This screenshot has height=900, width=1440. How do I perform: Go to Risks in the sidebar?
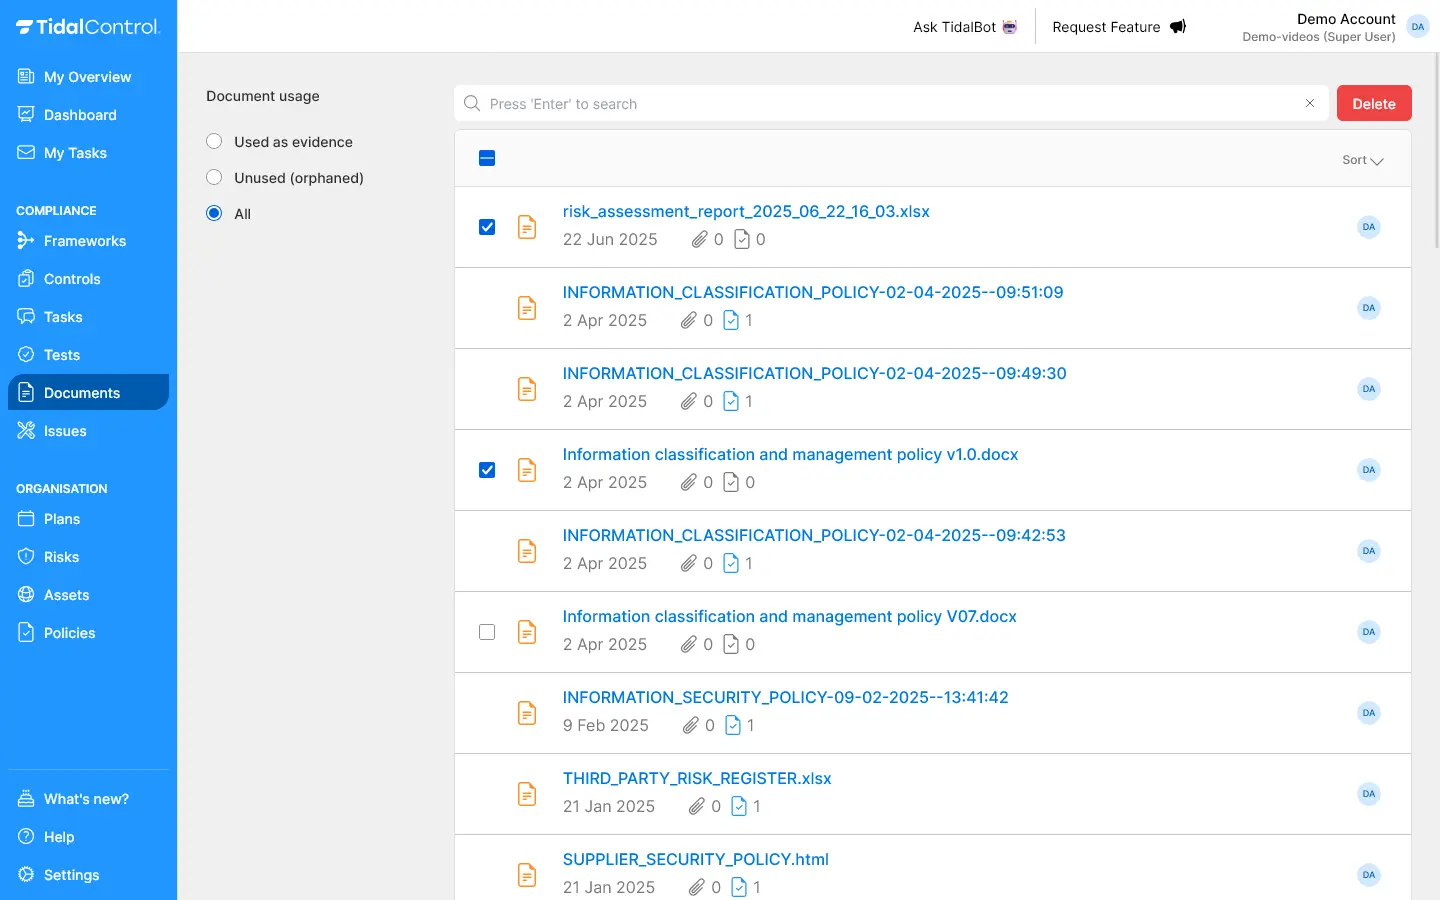[x=61, y=557]
